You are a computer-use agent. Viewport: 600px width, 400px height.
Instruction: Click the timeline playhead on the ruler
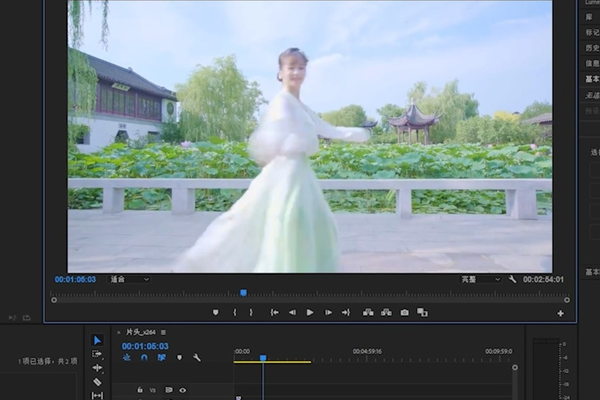pyautogui.click(x=263, y=358)
